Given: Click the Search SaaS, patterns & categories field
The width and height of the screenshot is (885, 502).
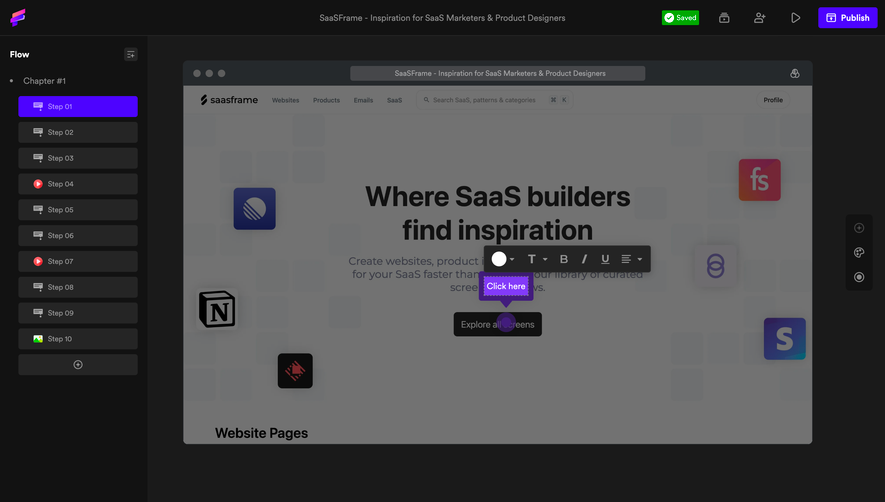Looking at the screenshot, I should click(494, 100).
